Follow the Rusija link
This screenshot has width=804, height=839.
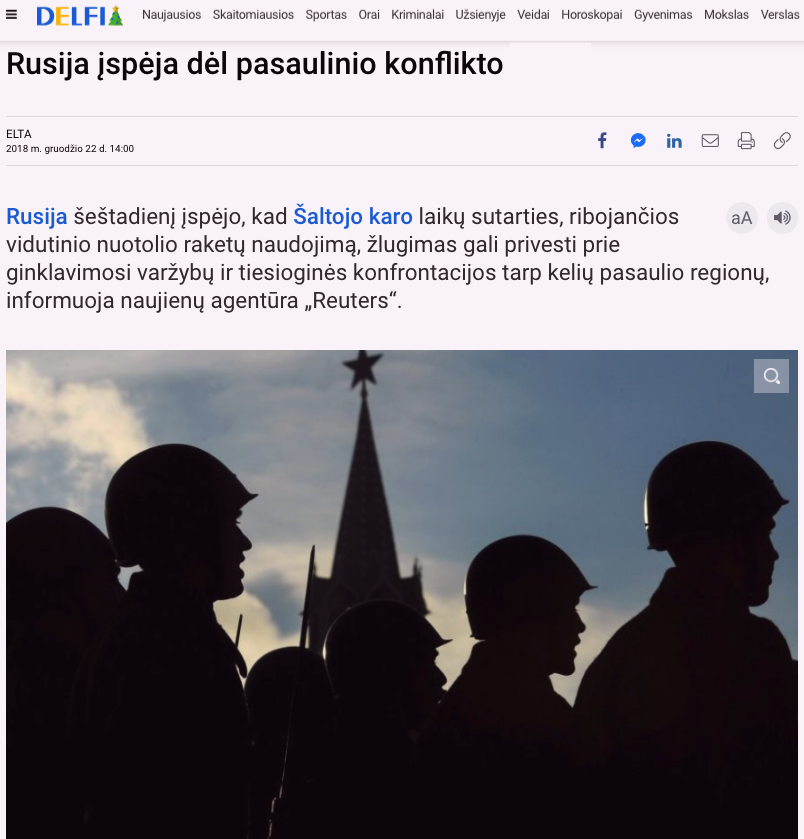36,217
